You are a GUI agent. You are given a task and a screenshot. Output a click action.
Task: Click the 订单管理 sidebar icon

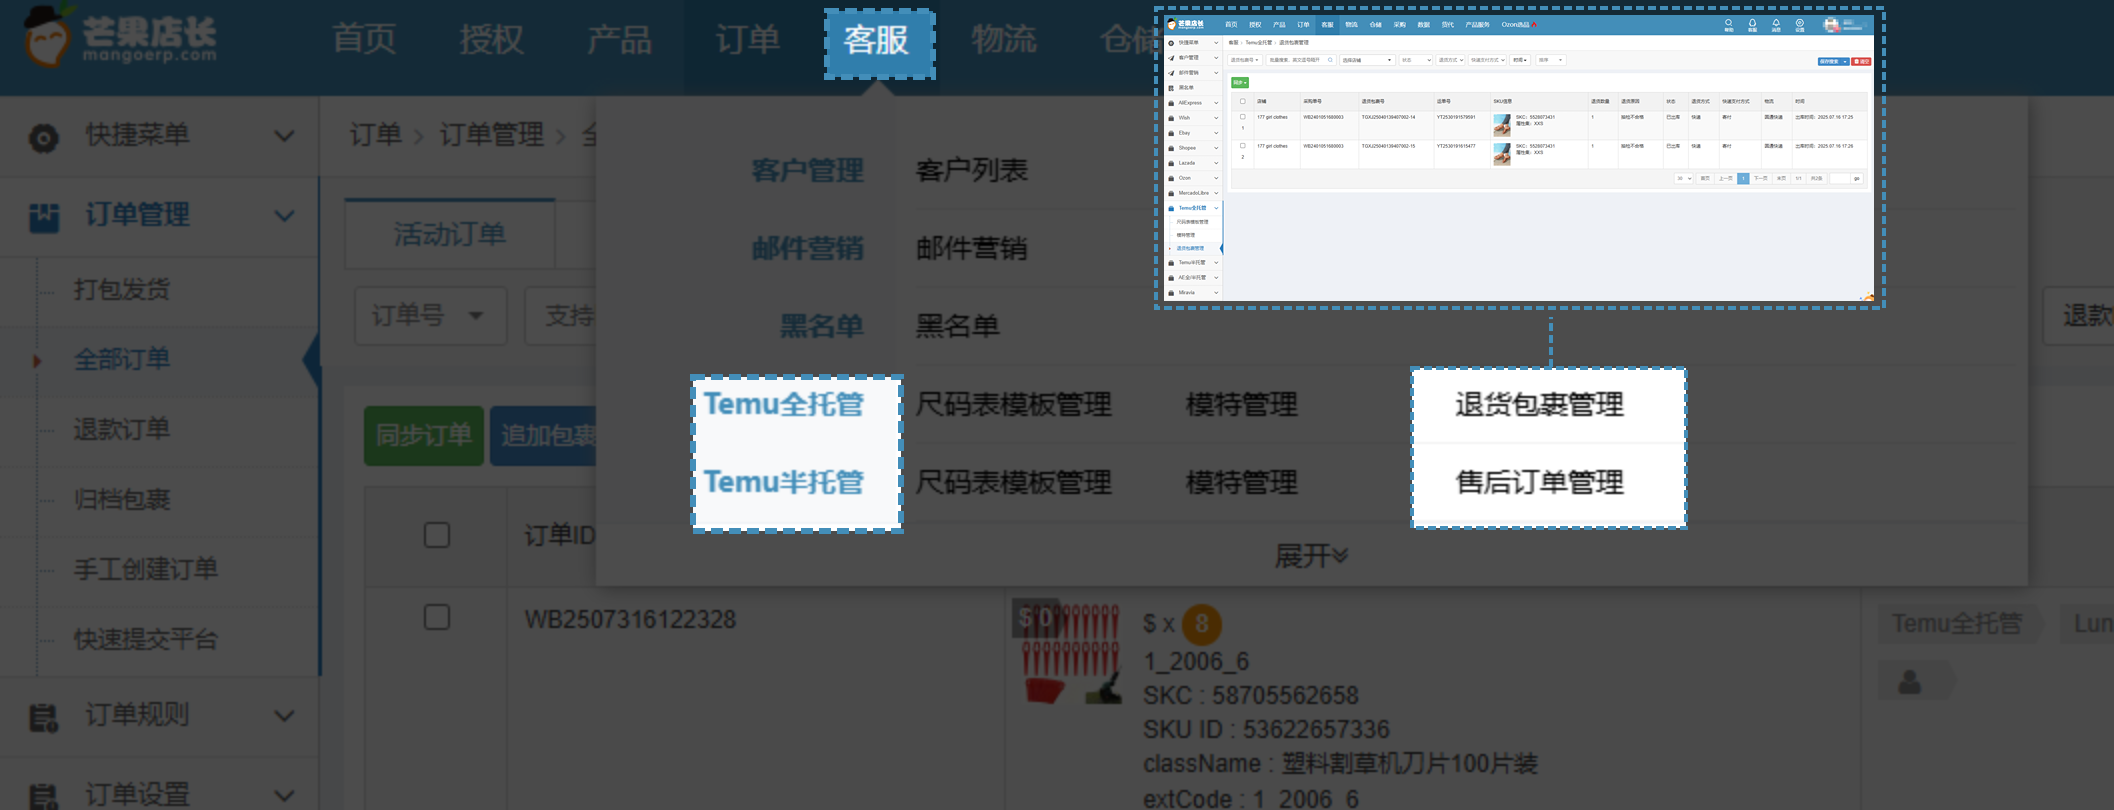(x=43, y=216)
